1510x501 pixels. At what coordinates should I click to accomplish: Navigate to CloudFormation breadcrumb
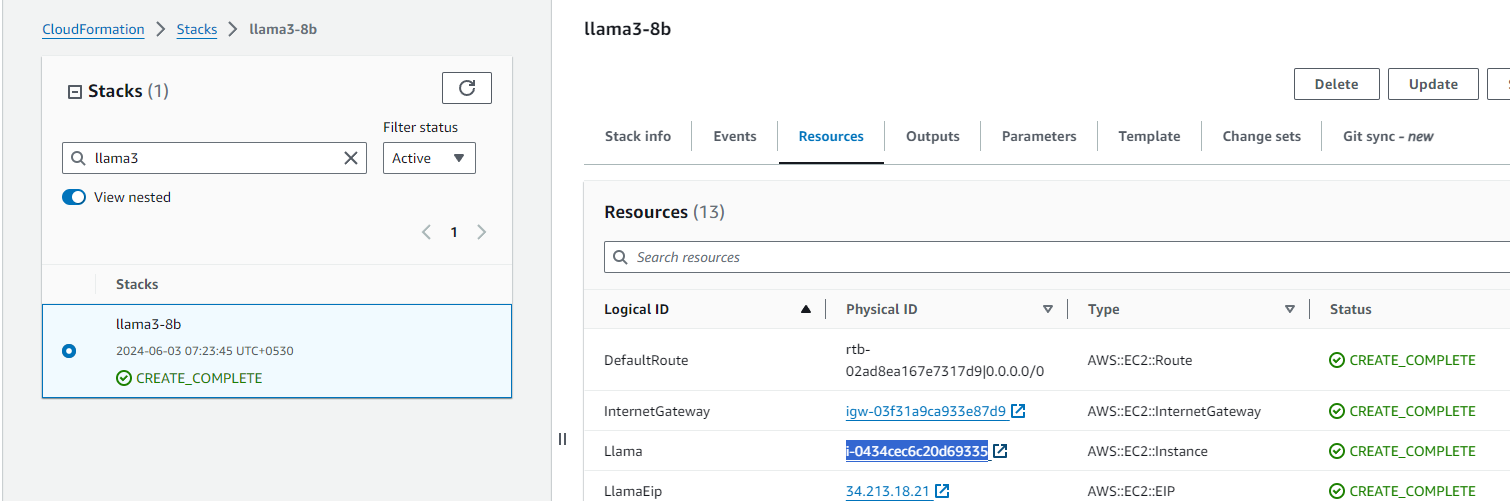point(93,29)
